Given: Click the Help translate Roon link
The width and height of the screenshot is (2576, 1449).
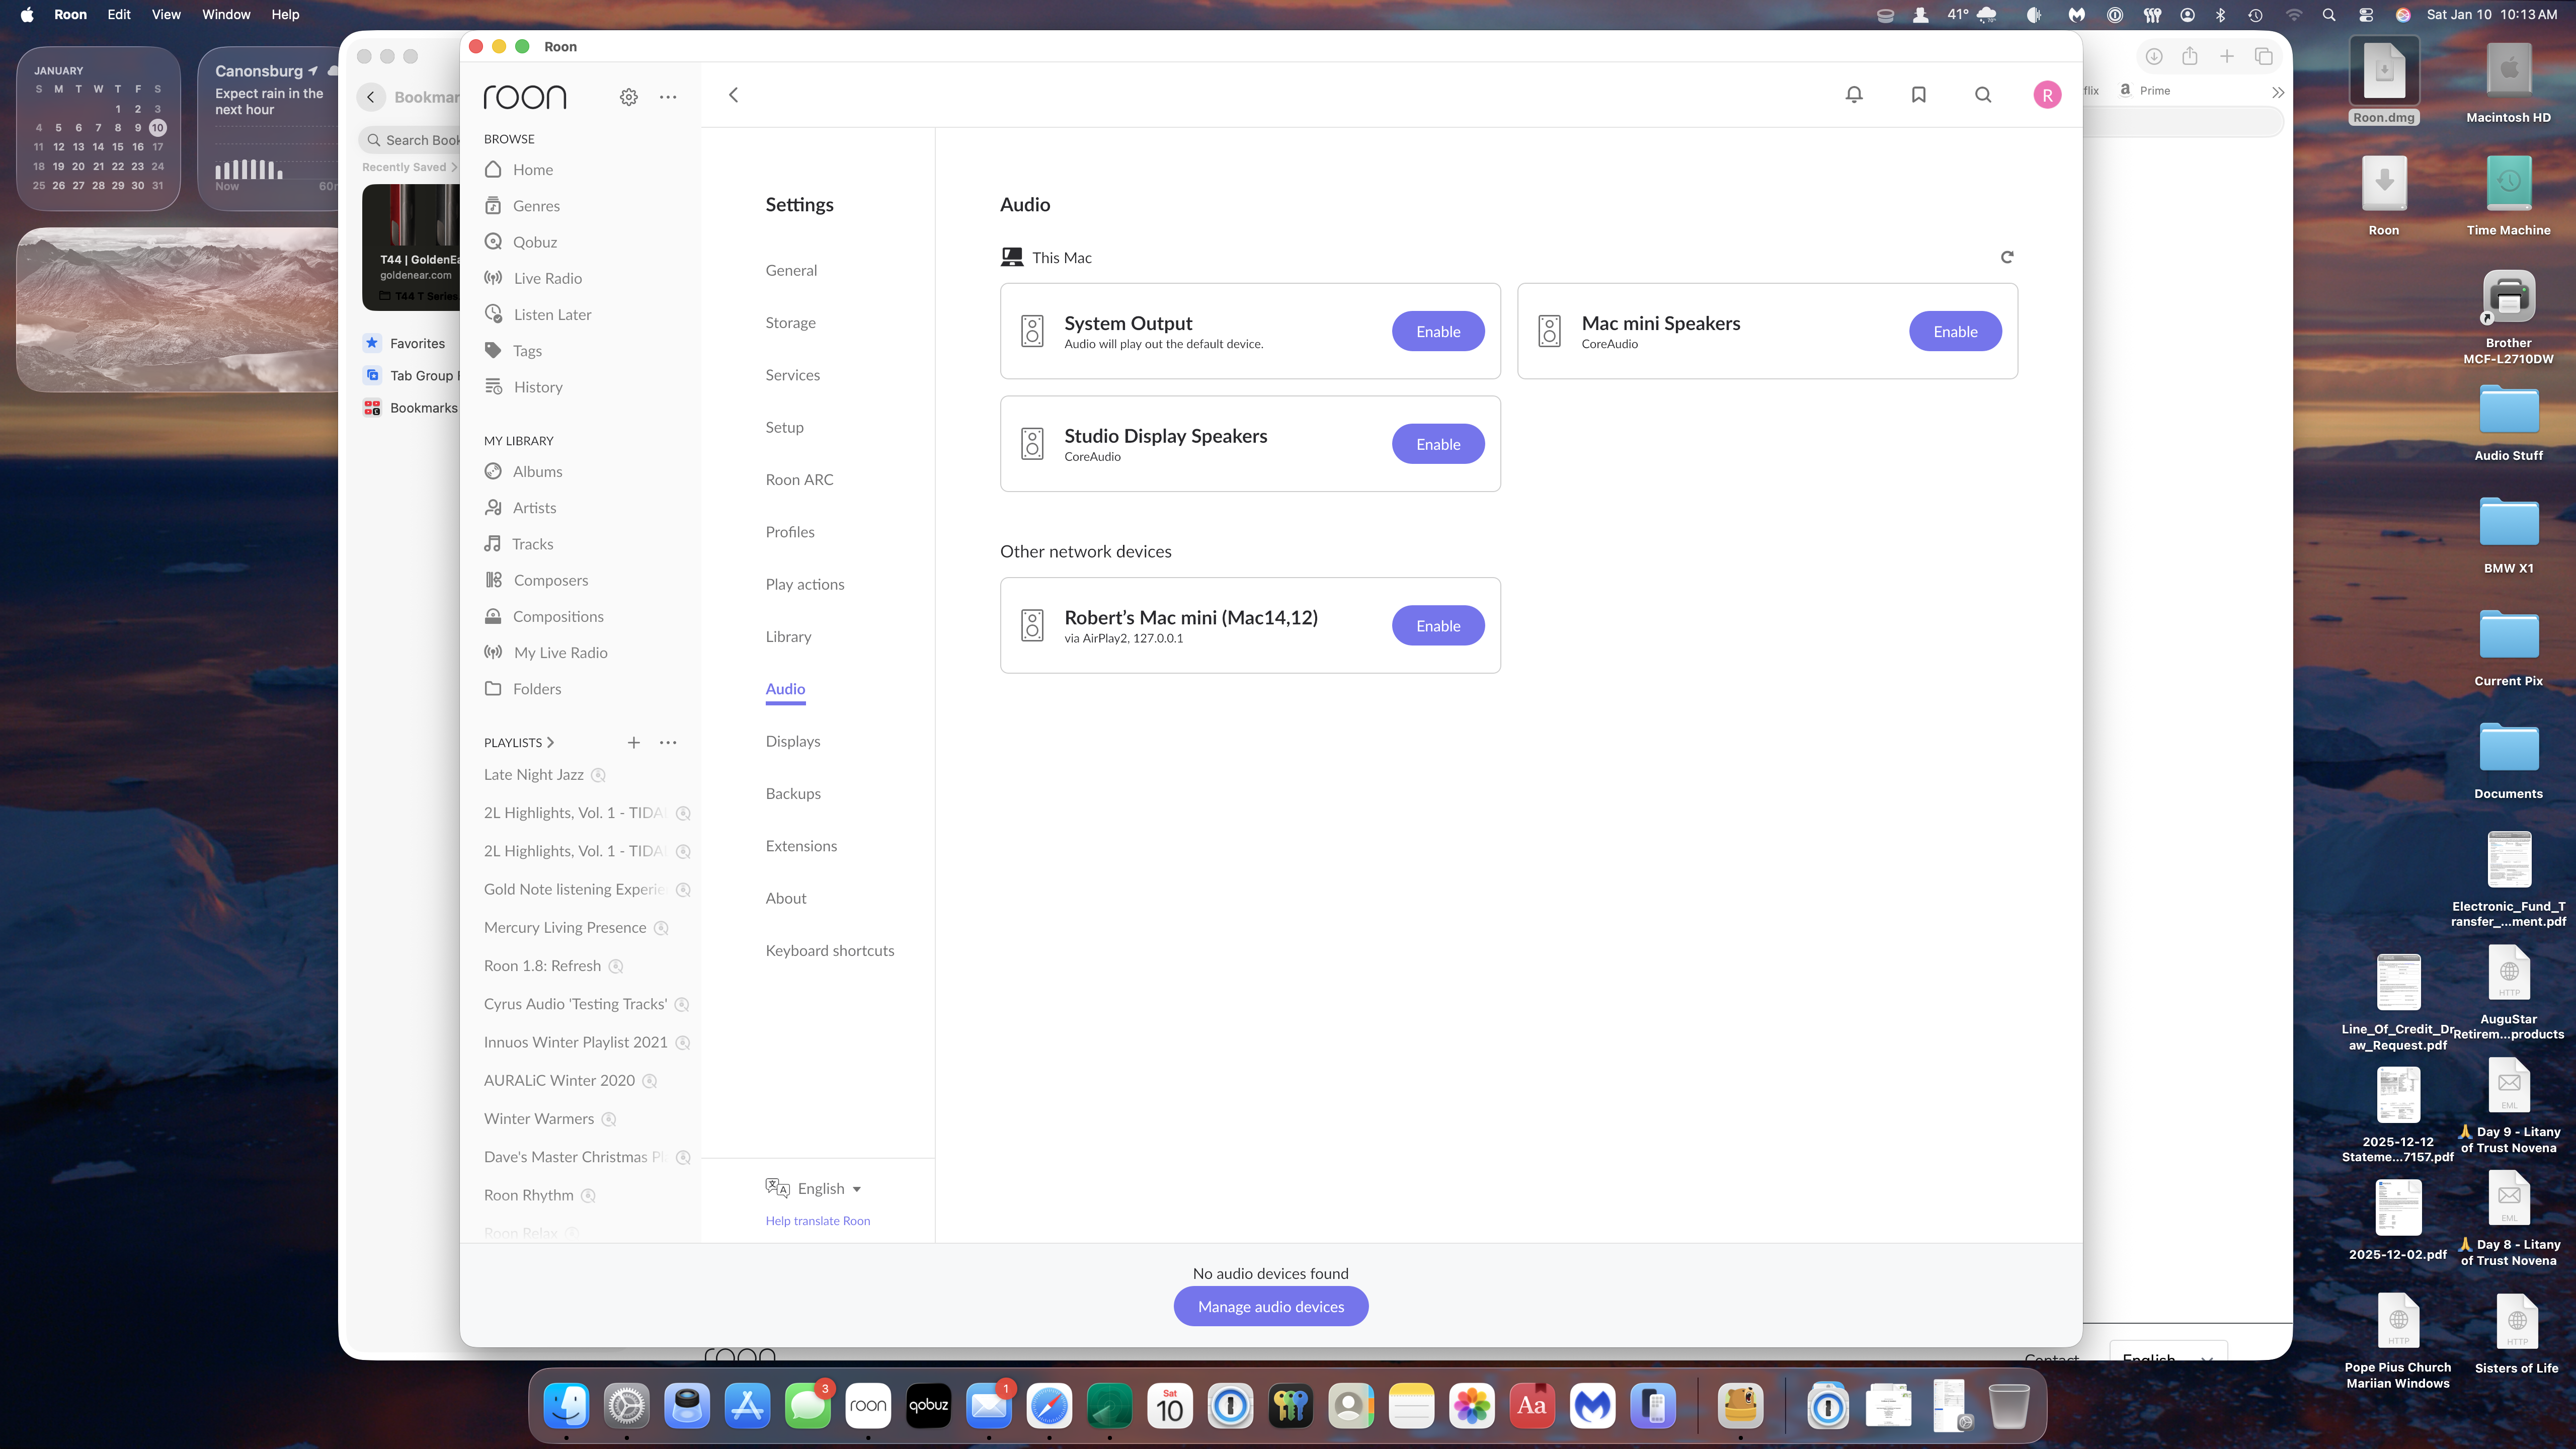Looking at the screenshot, I should 817,1220.
